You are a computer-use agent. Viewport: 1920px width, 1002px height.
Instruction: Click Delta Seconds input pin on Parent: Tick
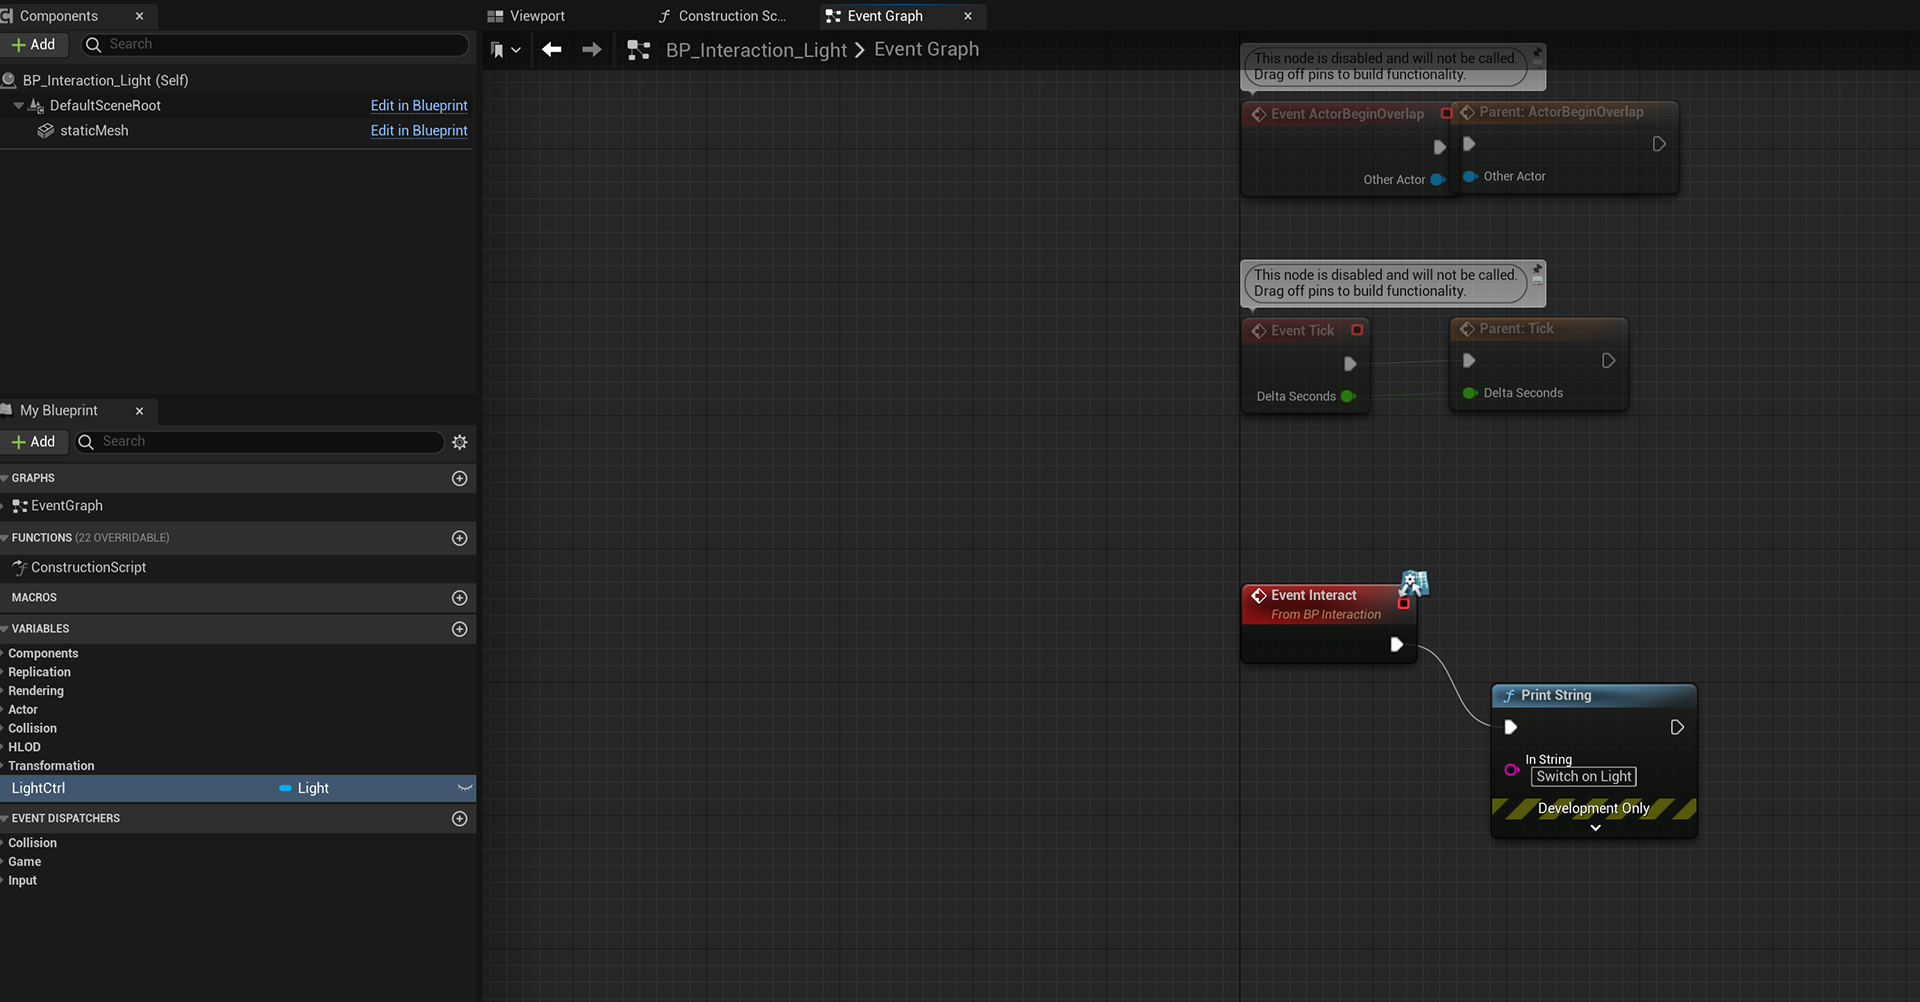1470,393
